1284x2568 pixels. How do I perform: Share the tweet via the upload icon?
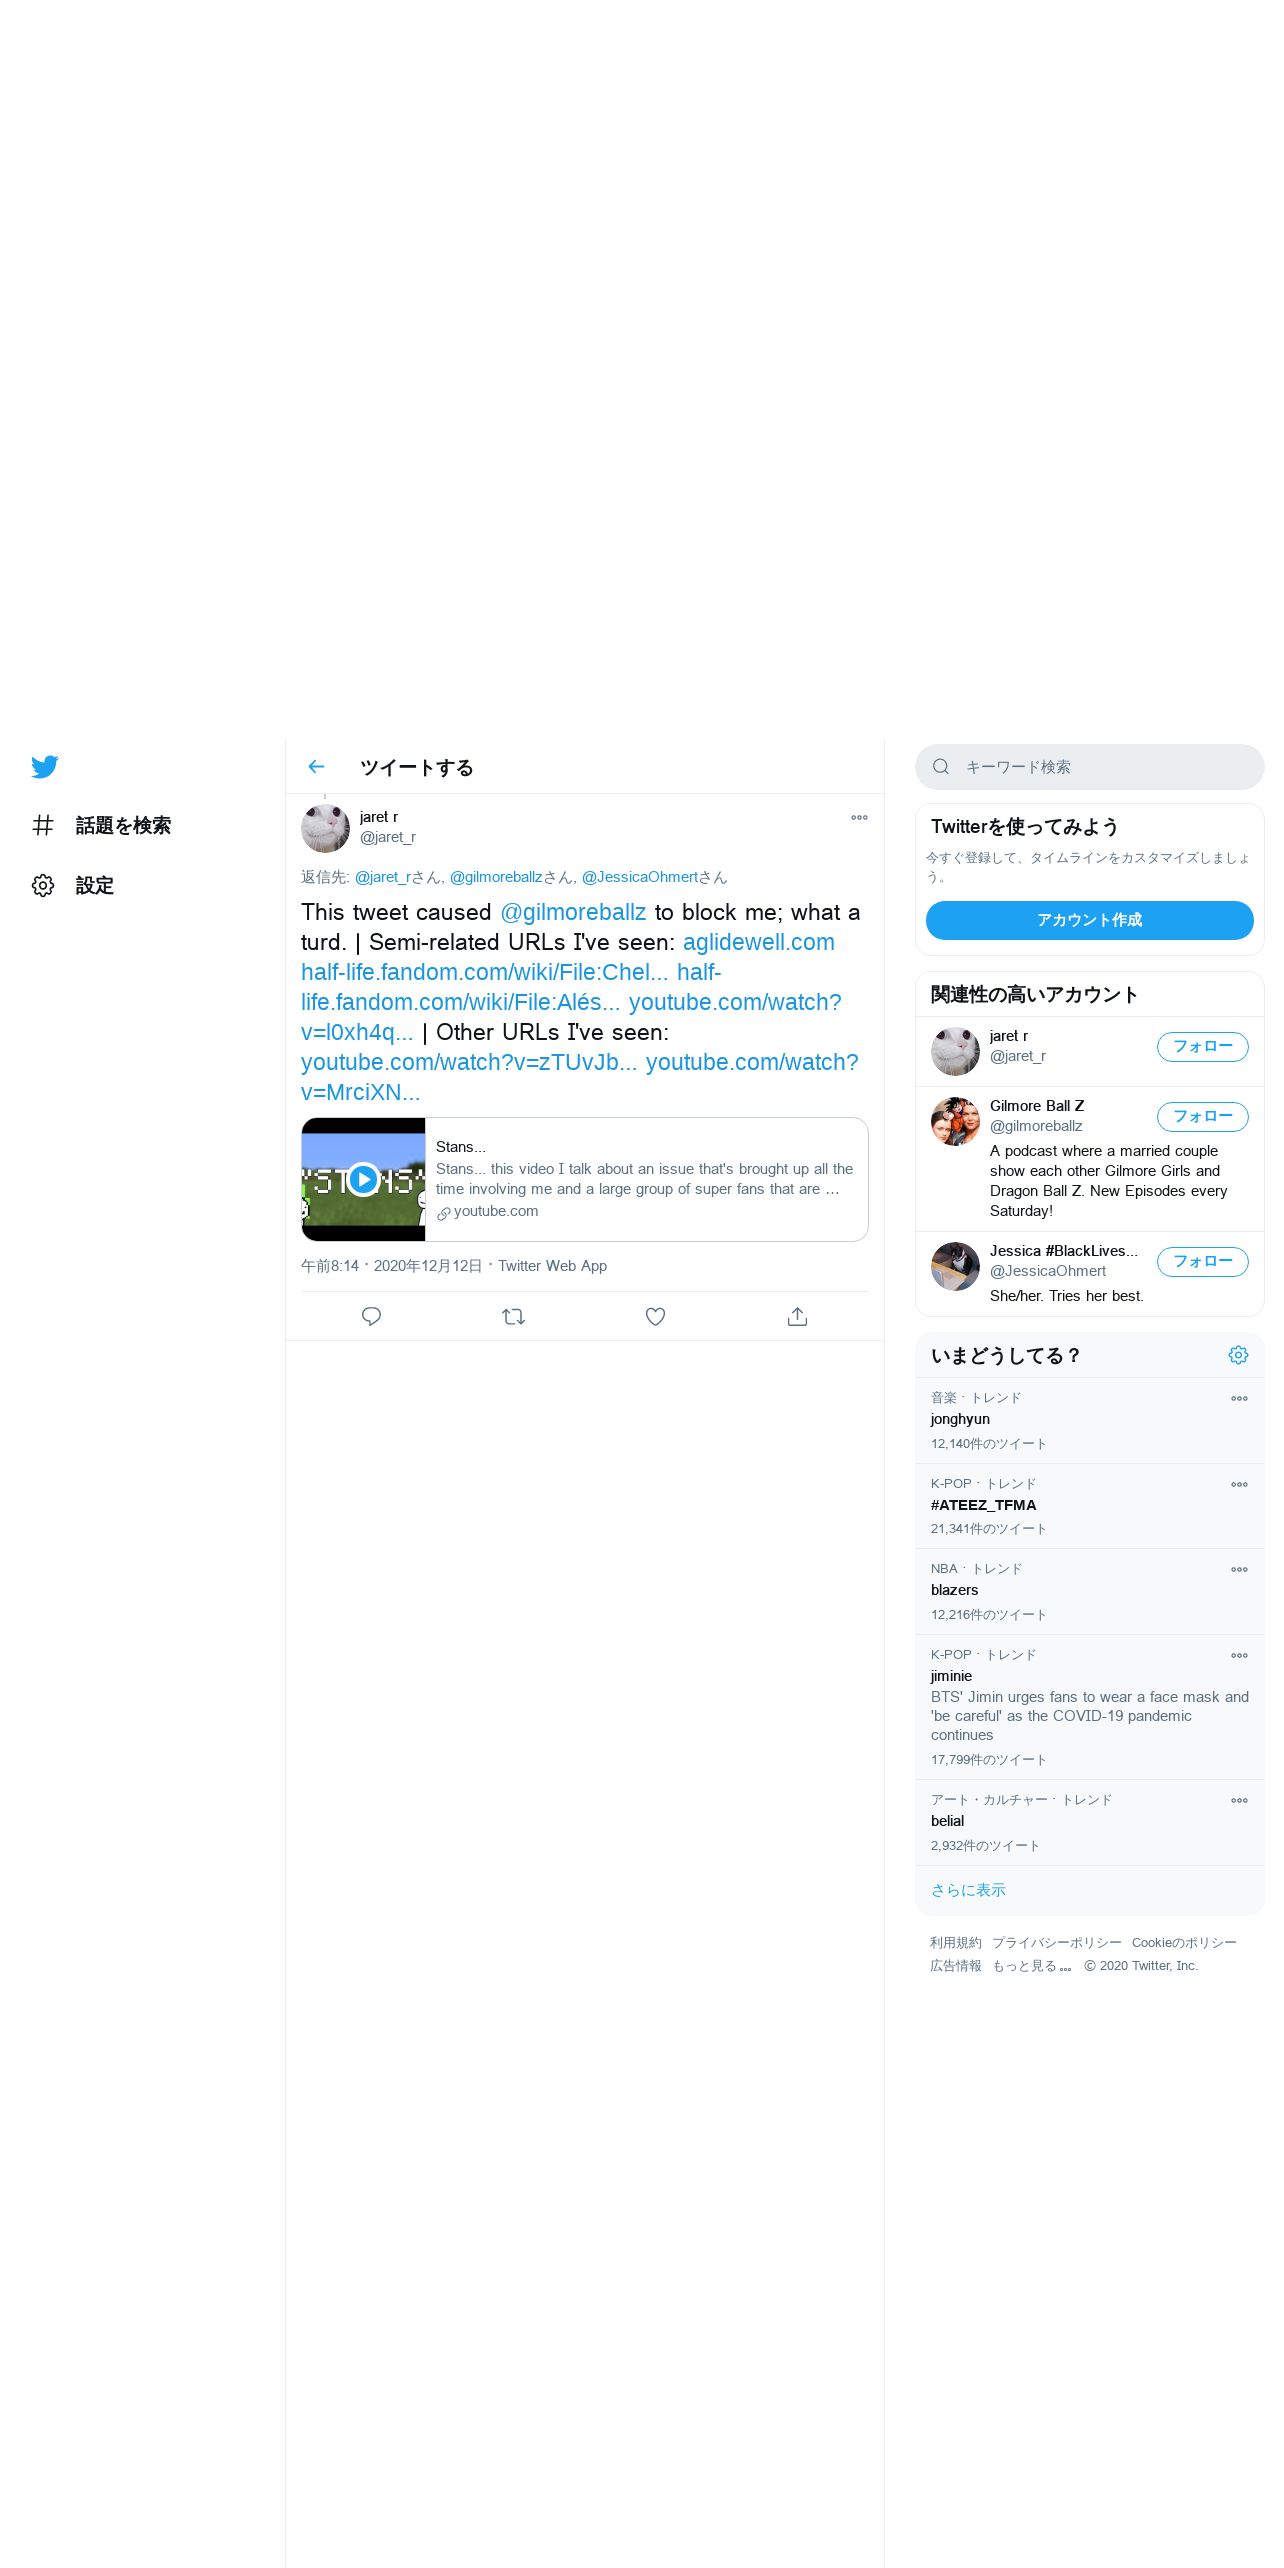tap(797, 1316)
